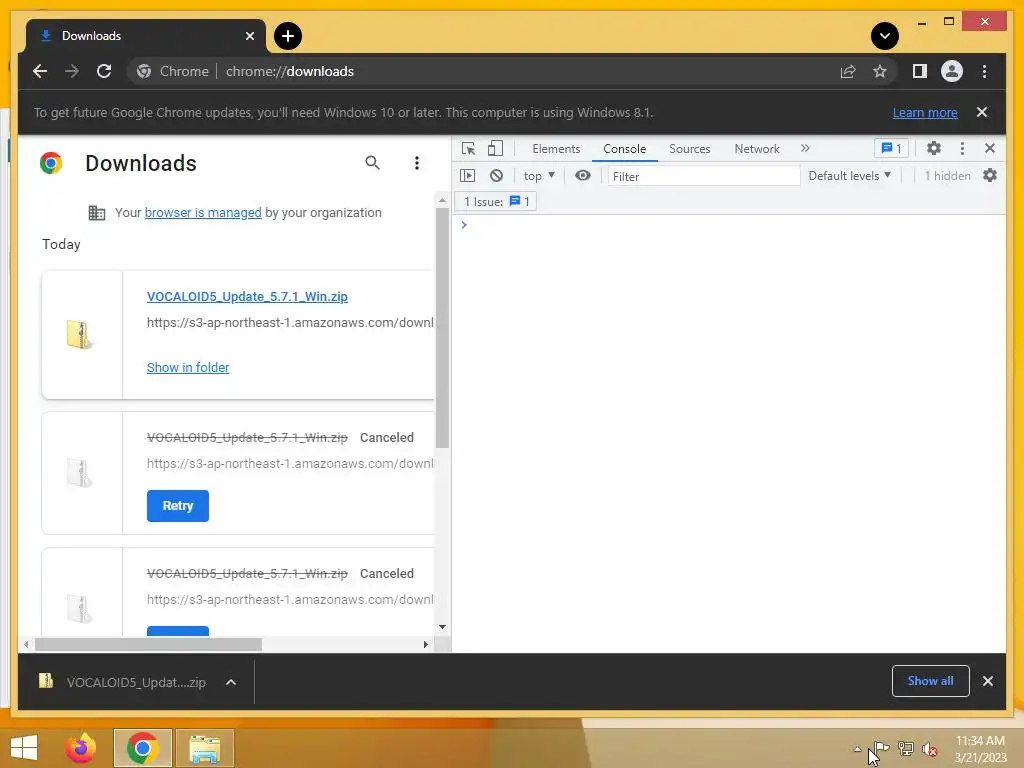Viewport: 1024px width, 768px height.
Task: Toggle the device toolbar in DevTools
Action: point(496,148)
